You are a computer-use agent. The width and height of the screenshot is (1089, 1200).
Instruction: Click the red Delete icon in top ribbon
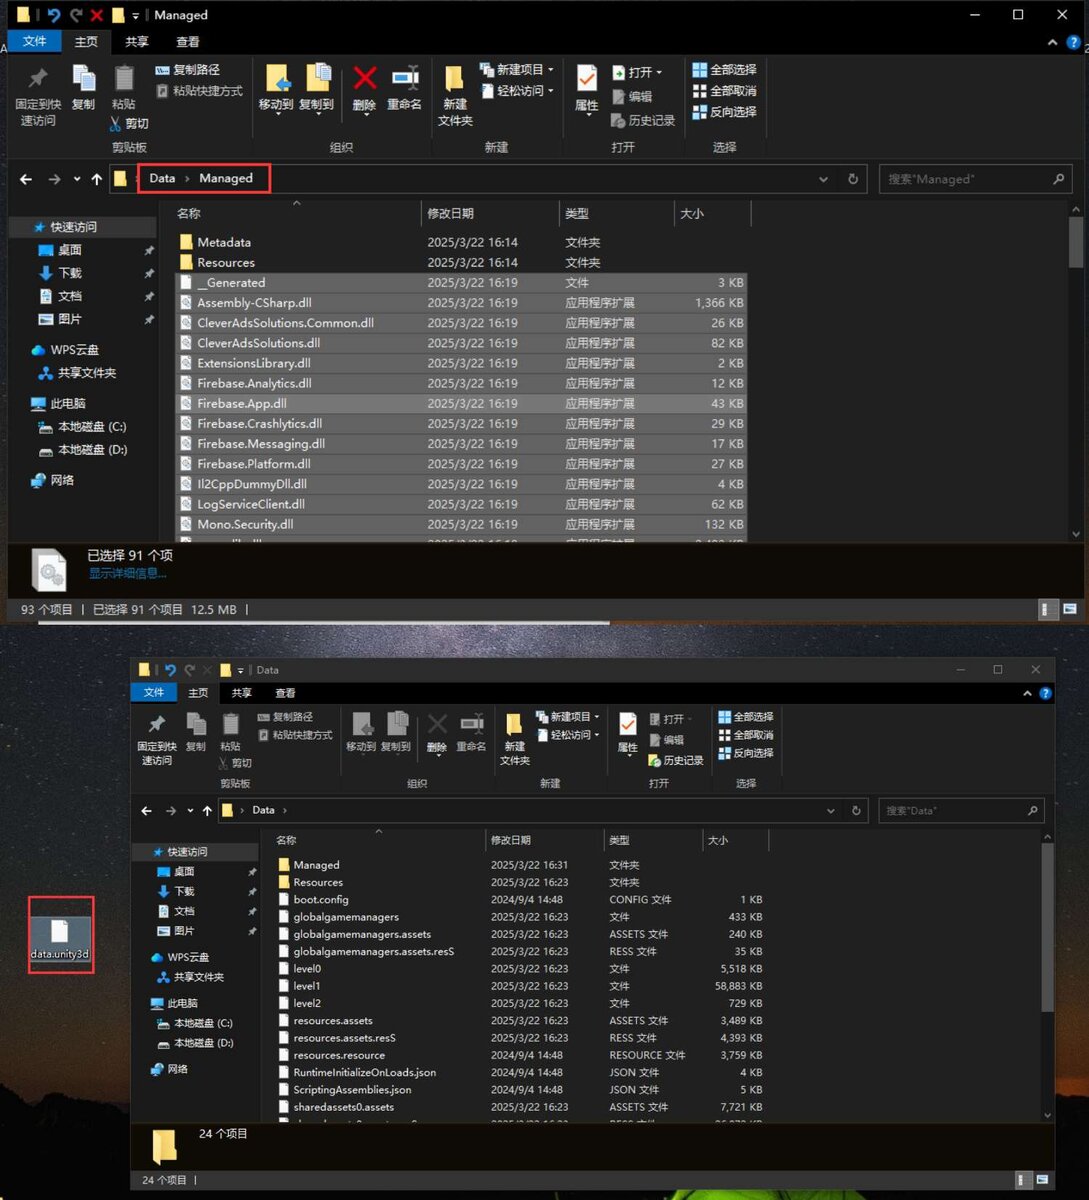[x=365, y=79]
